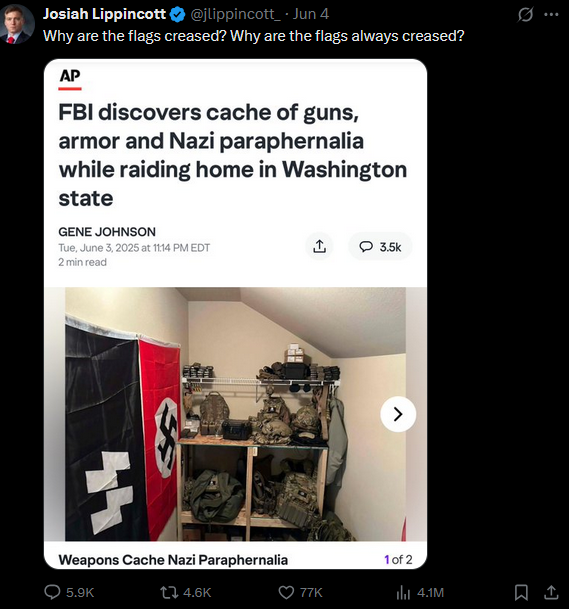This screenshot has width=569, height=609.
Task: Click the AP logo
Action: click(70, 78)
